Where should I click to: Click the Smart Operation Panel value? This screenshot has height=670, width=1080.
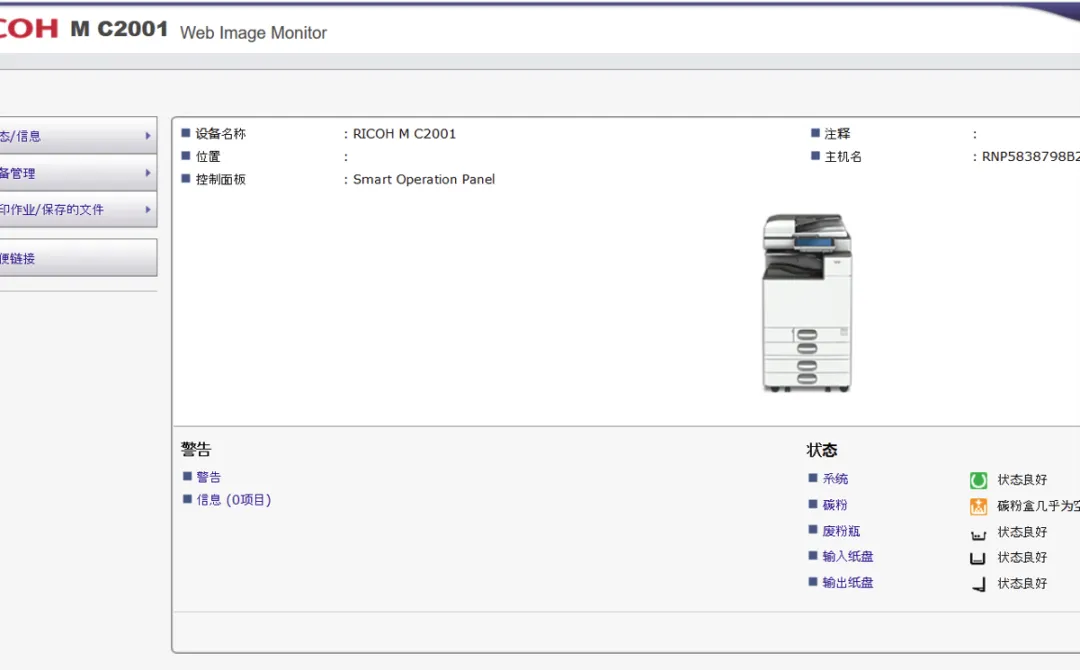(x=424, y=179)
